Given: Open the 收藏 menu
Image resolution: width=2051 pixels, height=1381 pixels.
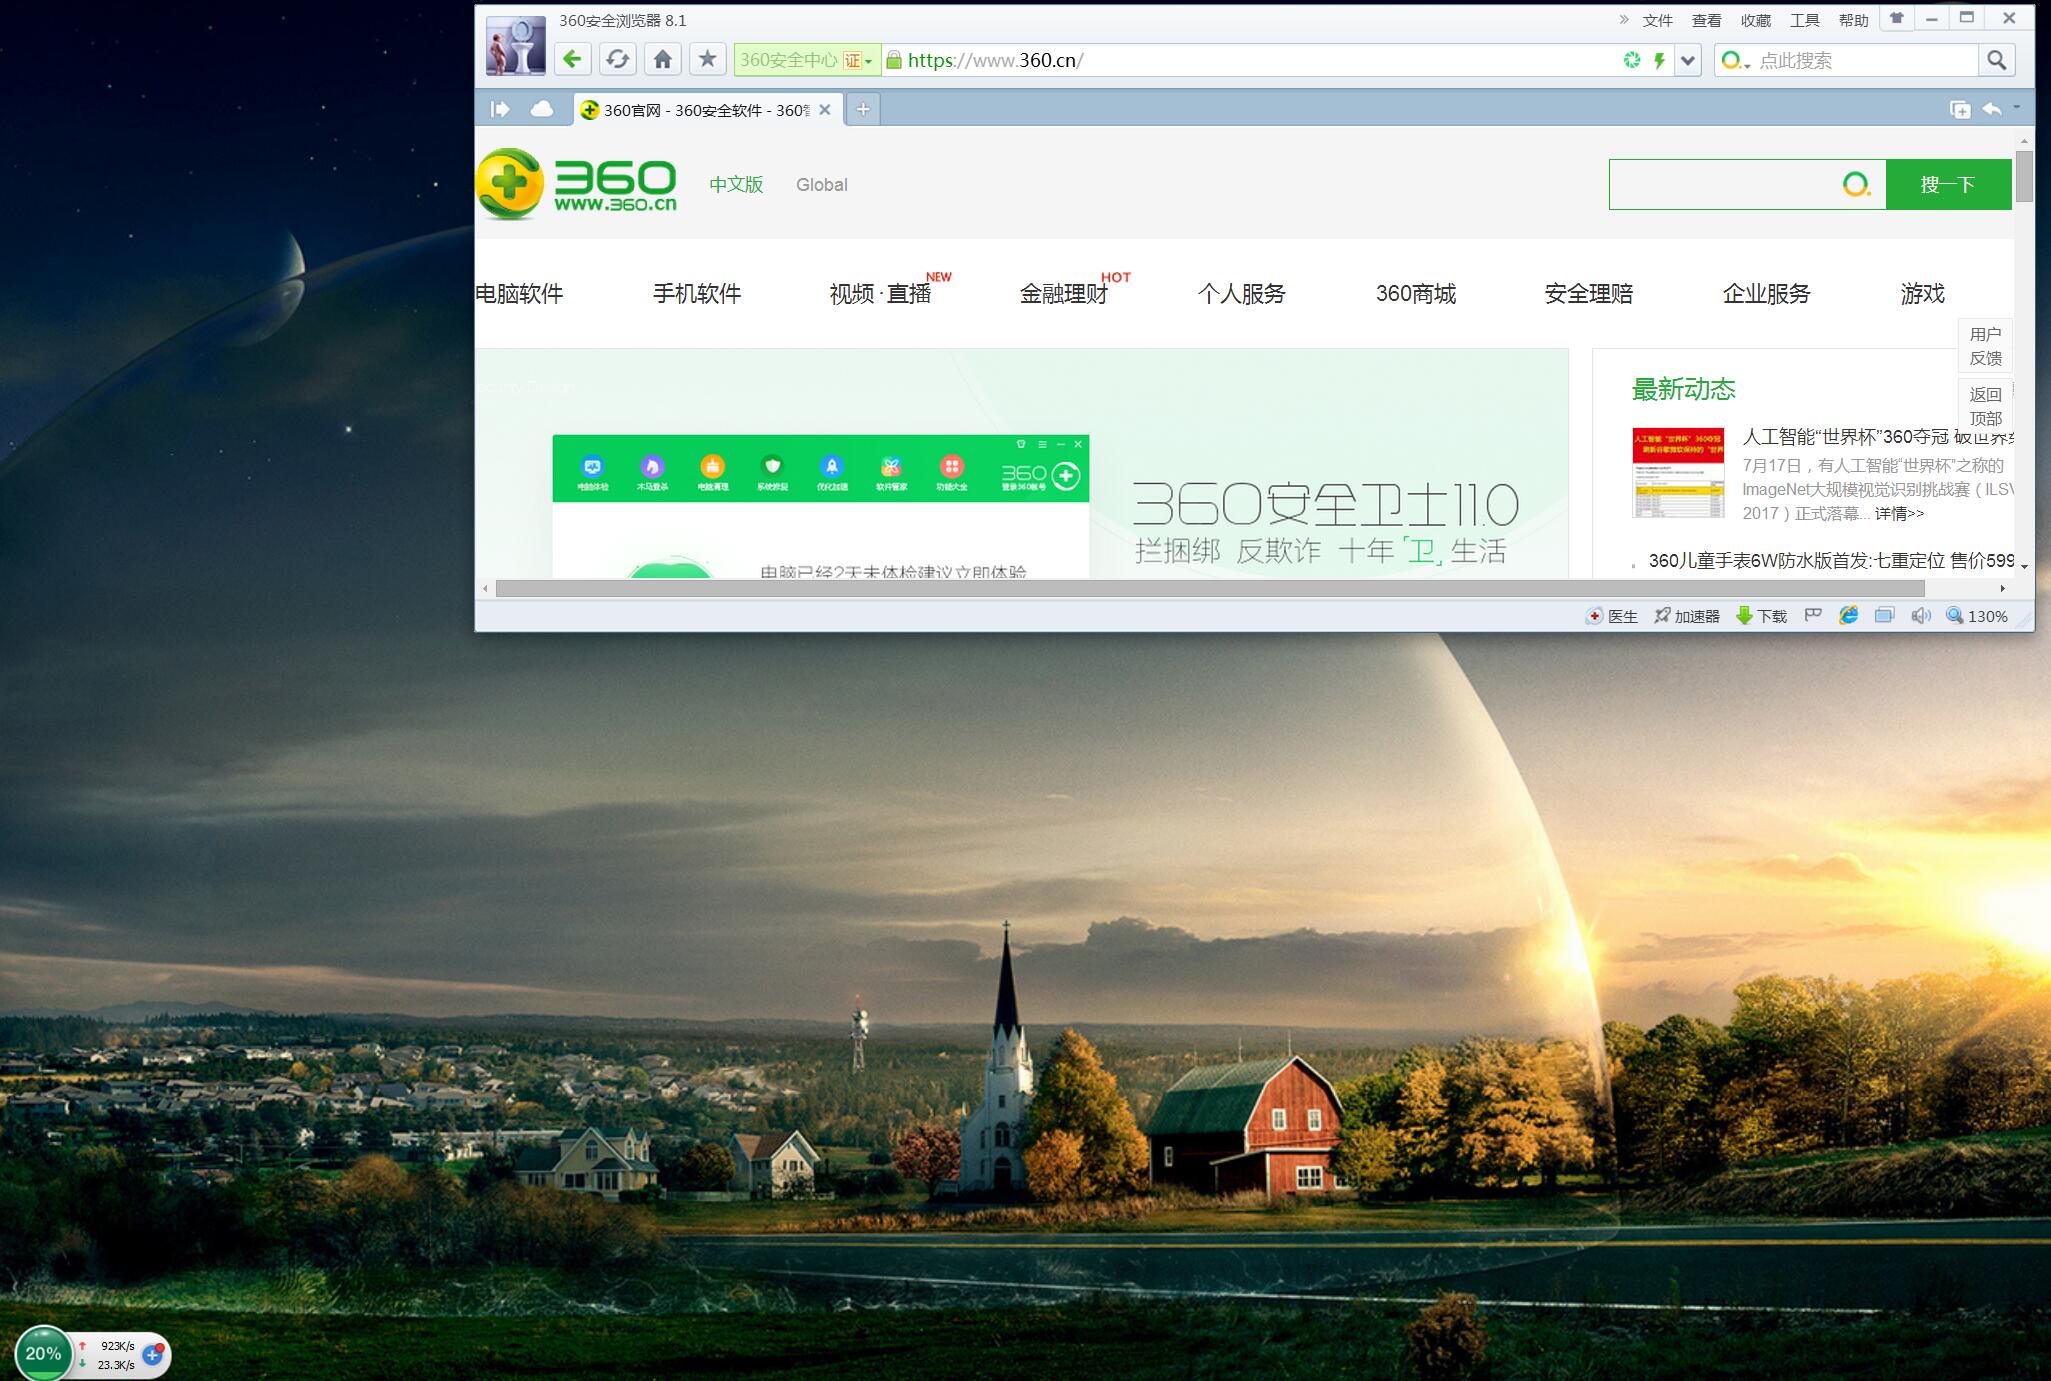Looking at the screenshot, I should point(1755,20).
